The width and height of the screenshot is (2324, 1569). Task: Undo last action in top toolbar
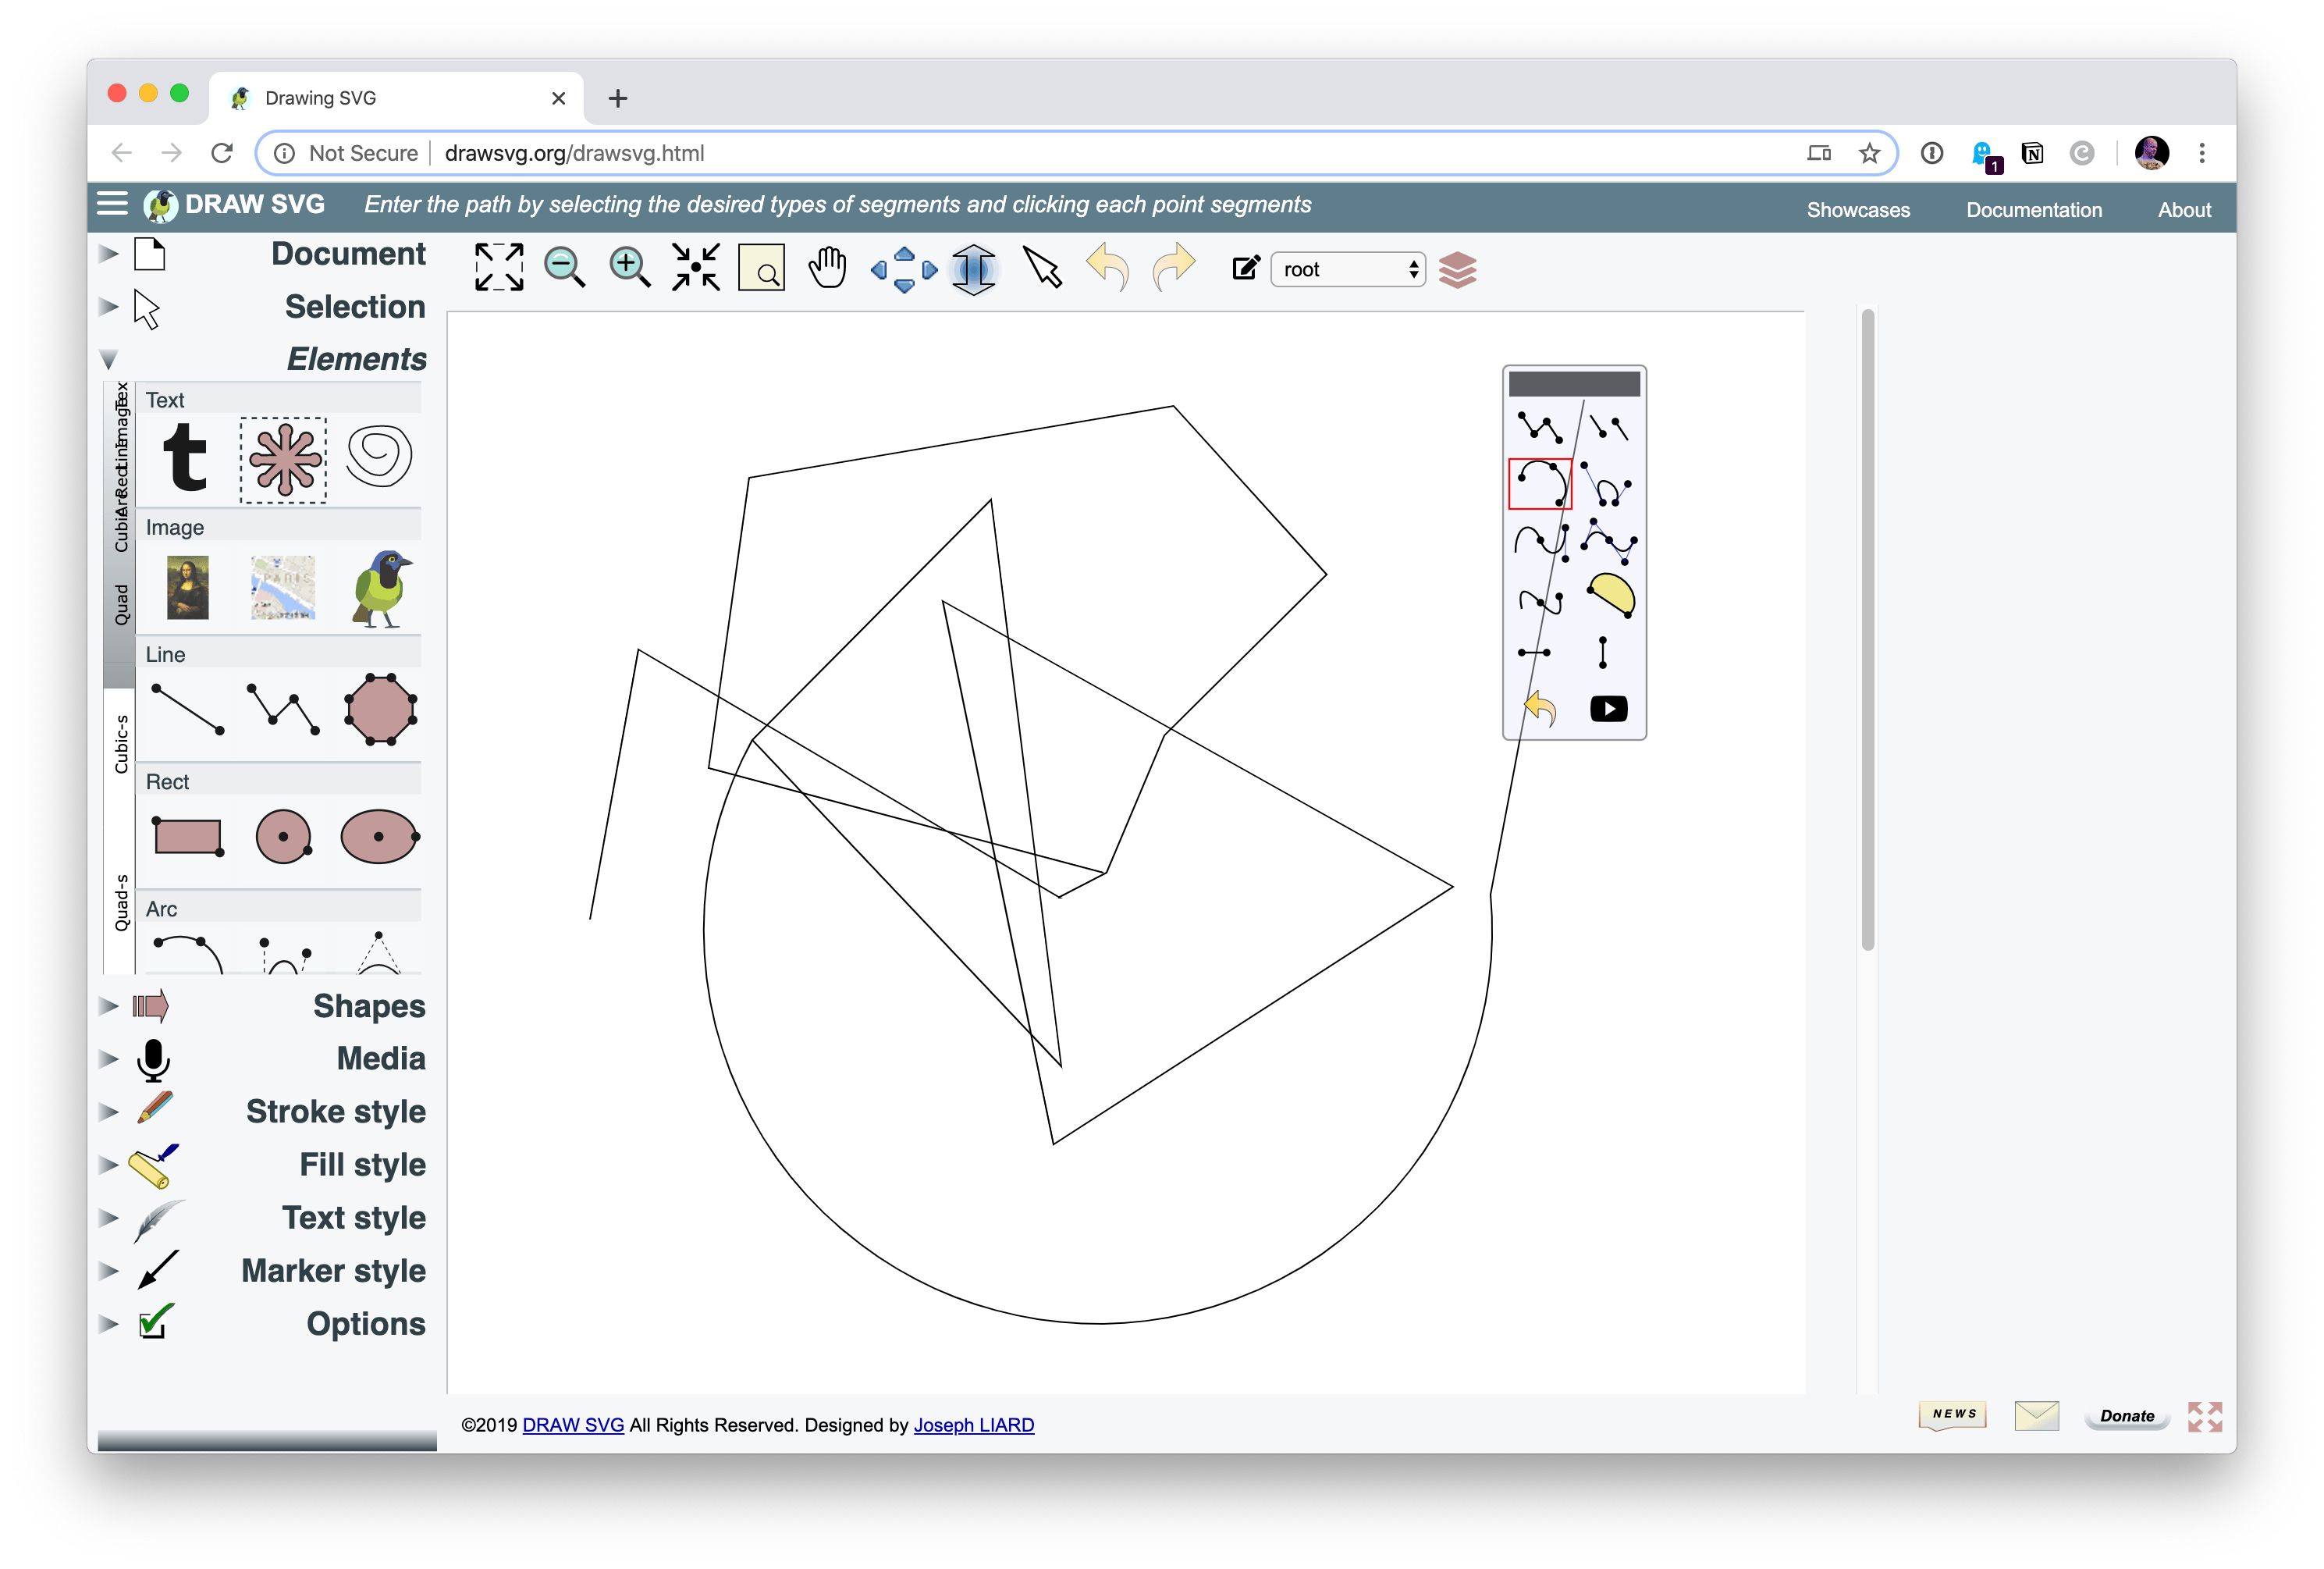[x=1107, y=268]
